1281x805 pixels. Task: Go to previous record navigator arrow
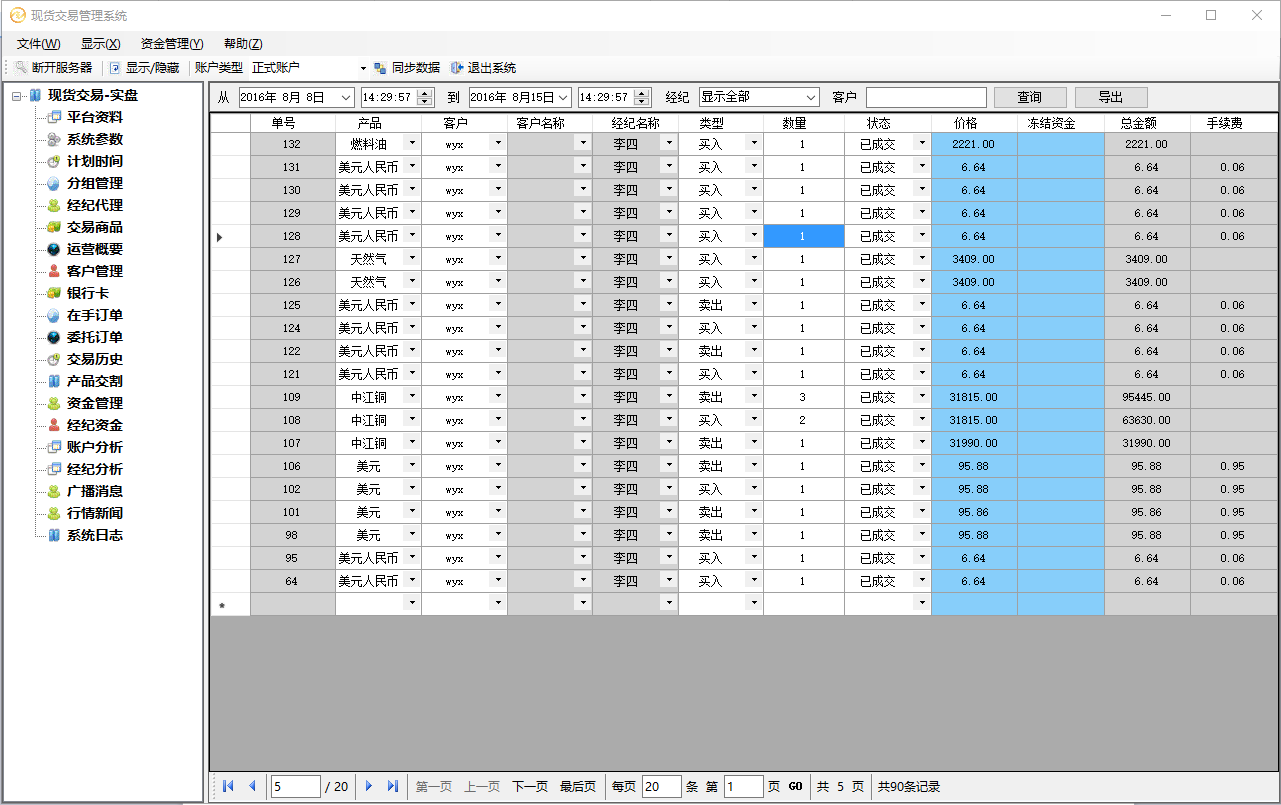(252, 786)
